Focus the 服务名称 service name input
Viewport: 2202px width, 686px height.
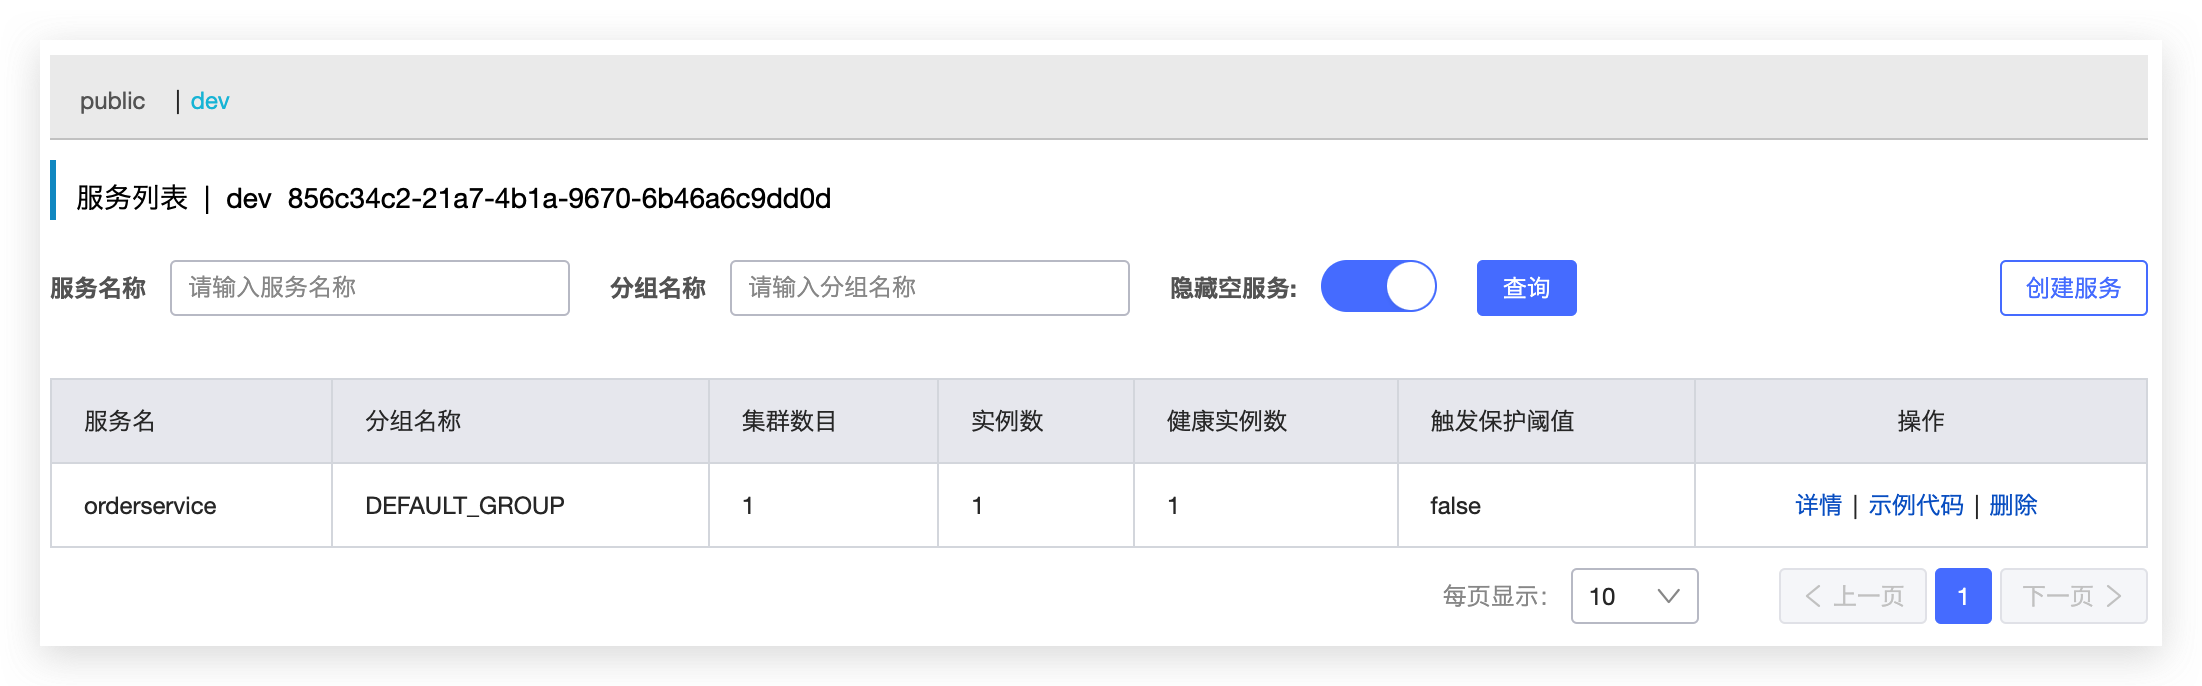[370, 288]
